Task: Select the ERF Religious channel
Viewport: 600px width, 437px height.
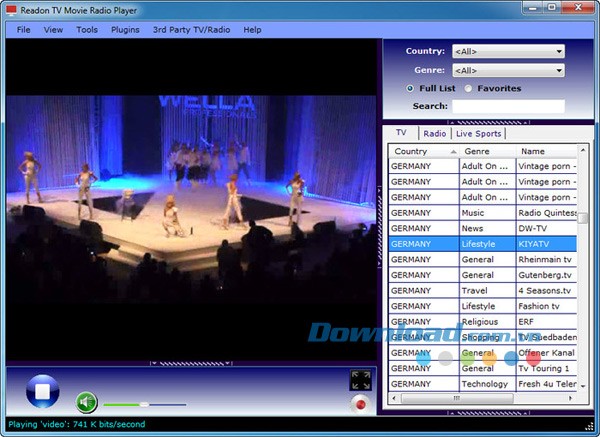Action: pos(483,322)
